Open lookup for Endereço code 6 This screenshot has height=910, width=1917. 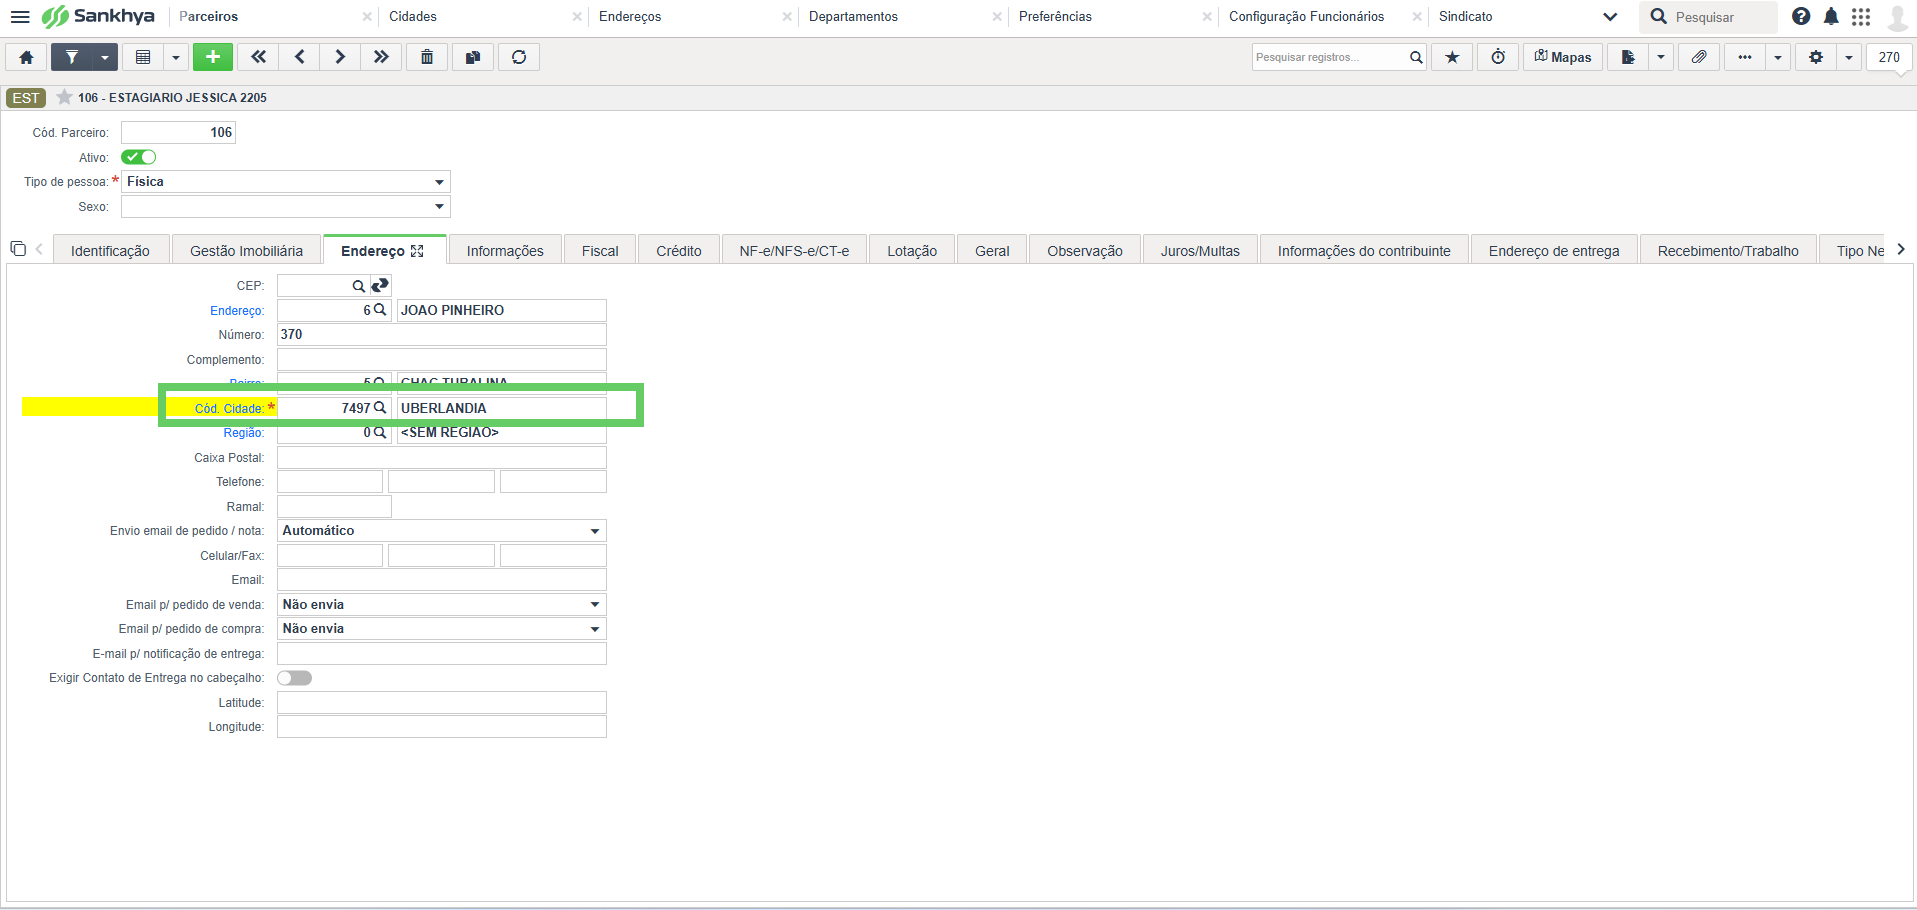click(380, 310)
